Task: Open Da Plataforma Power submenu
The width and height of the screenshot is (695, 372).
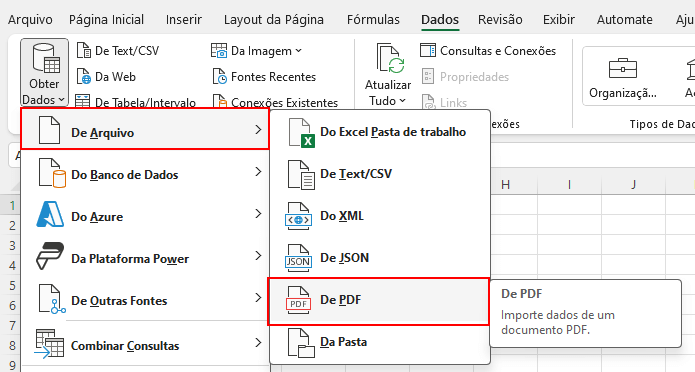Action: point(145,258)
